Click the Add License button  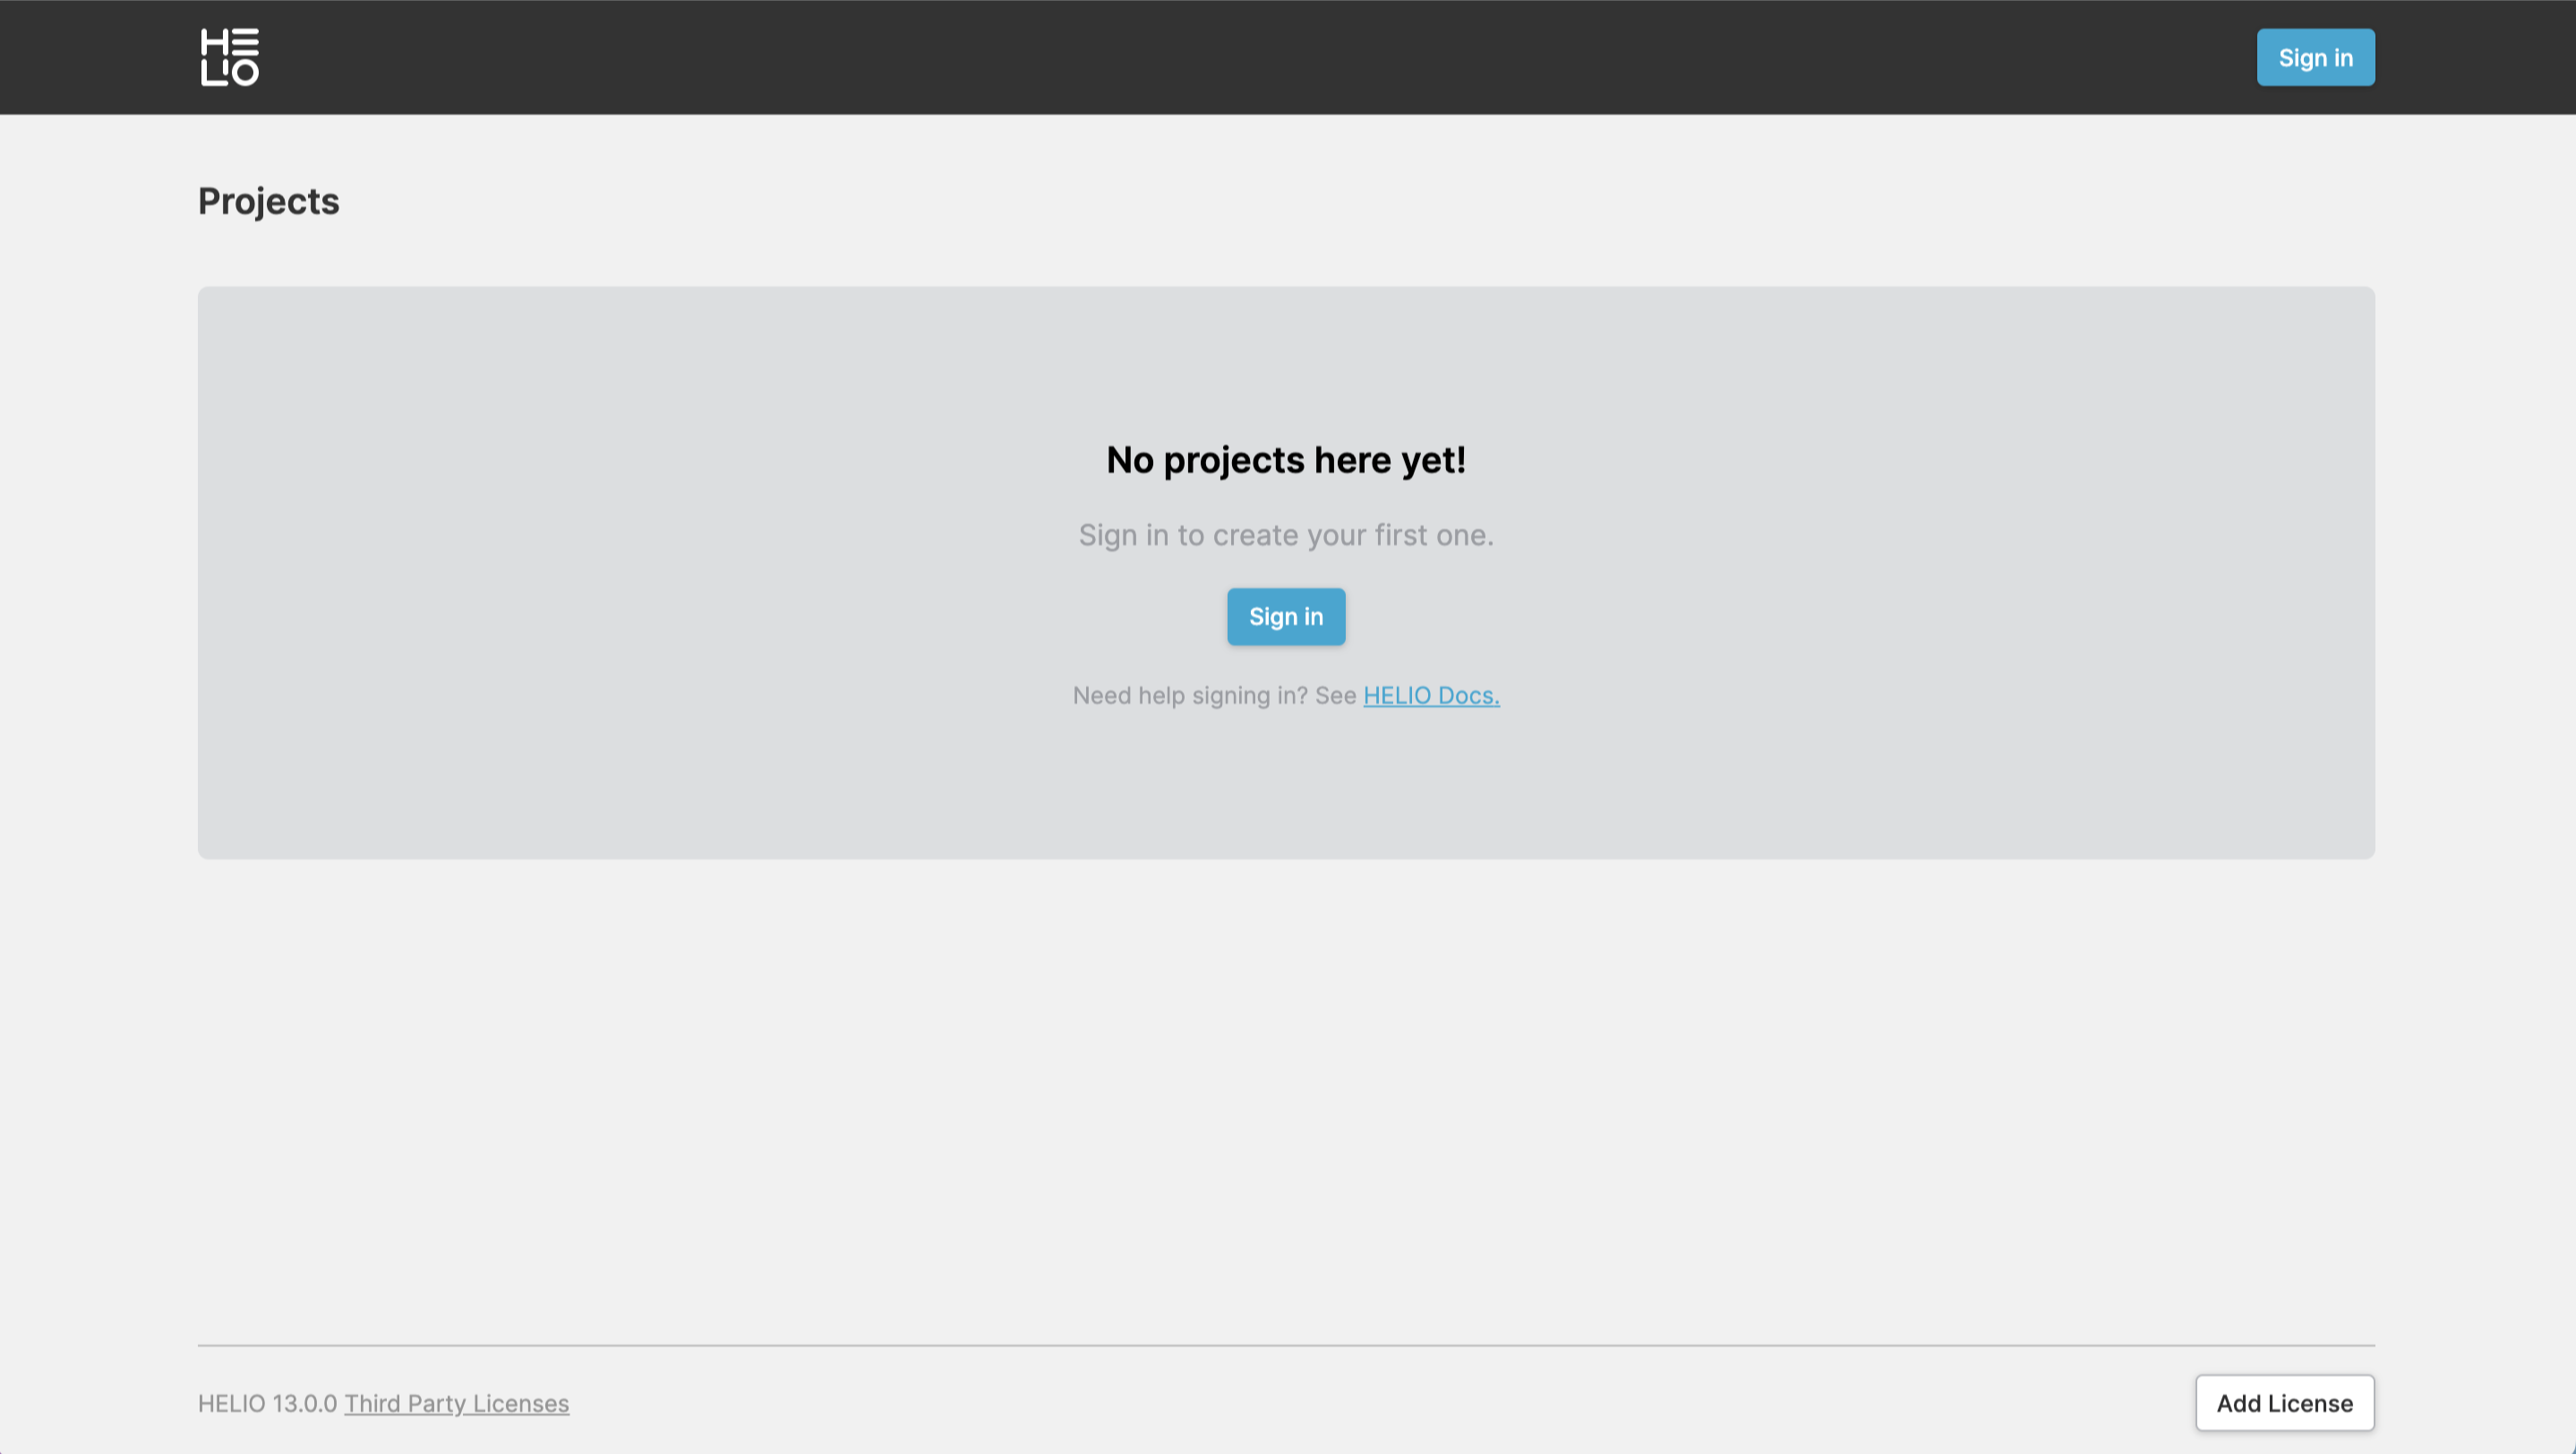pyautogui.click(x=2284, y=1402)
